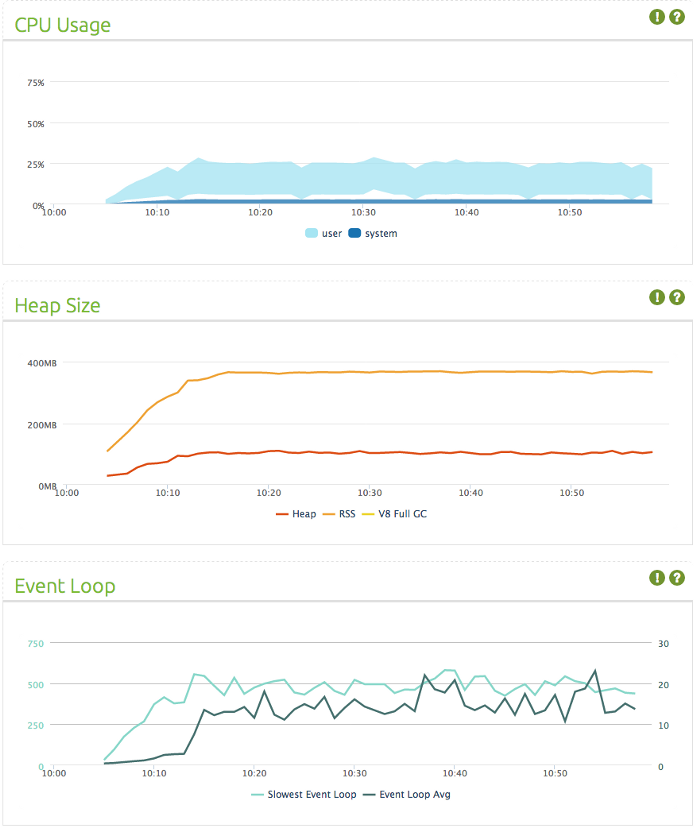Screen dimensions: 700x832
Task: Click the Heap Size panel title
Action: coord(57,305)
